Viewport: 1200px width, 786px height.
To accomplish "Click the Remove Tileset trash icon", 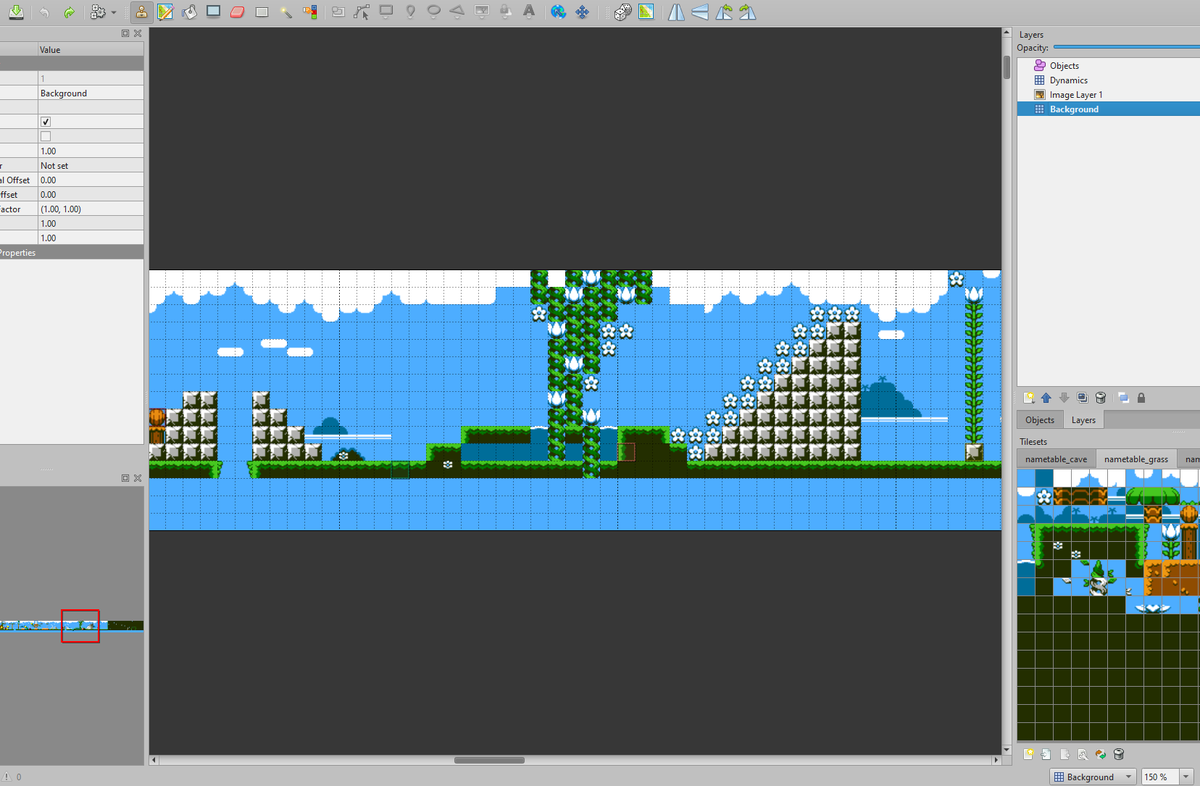I will pyautogui.click(x=1119, y=754).
